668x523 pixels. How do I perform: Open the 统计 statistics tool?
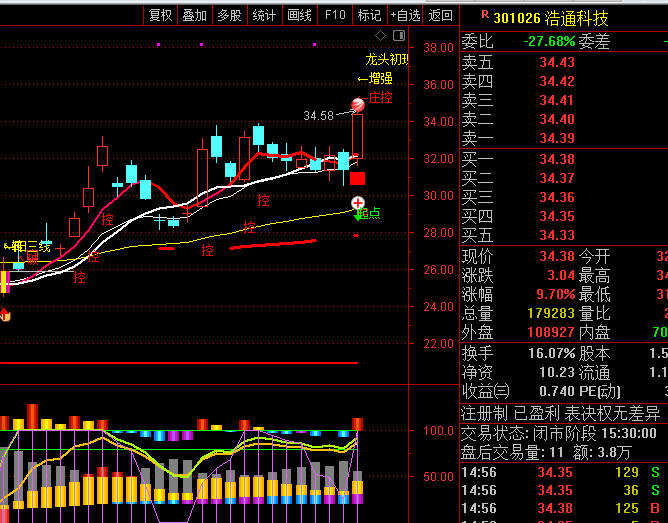tap(264, 15)
